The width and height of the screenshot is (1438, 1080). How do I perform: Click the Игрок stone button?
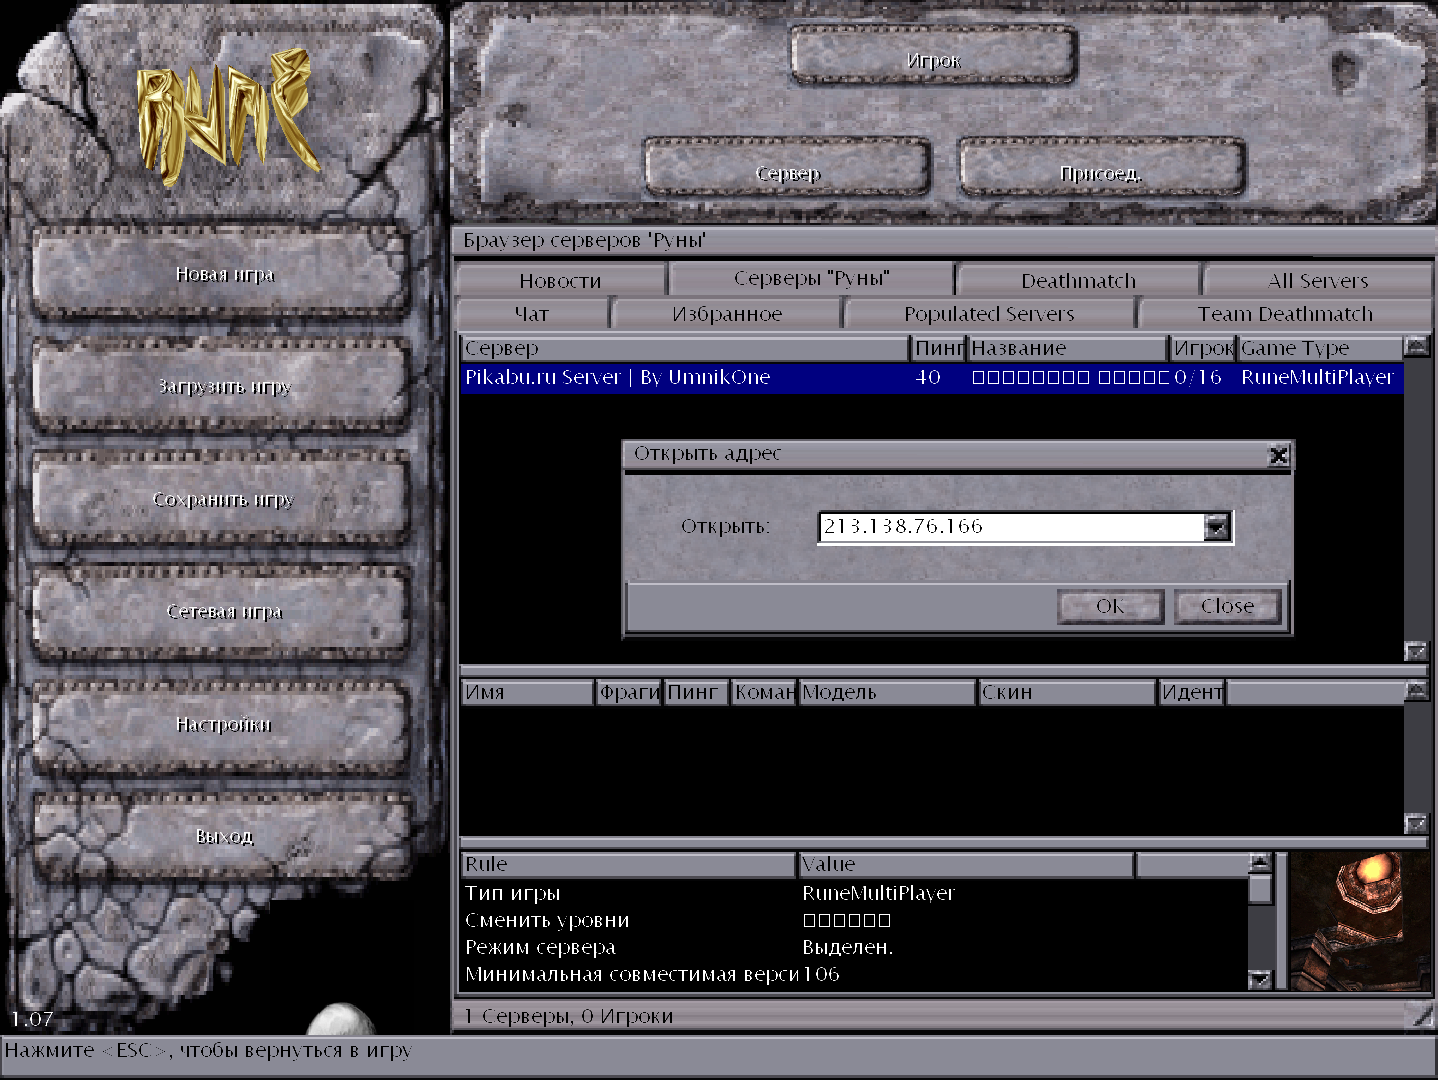933,55
